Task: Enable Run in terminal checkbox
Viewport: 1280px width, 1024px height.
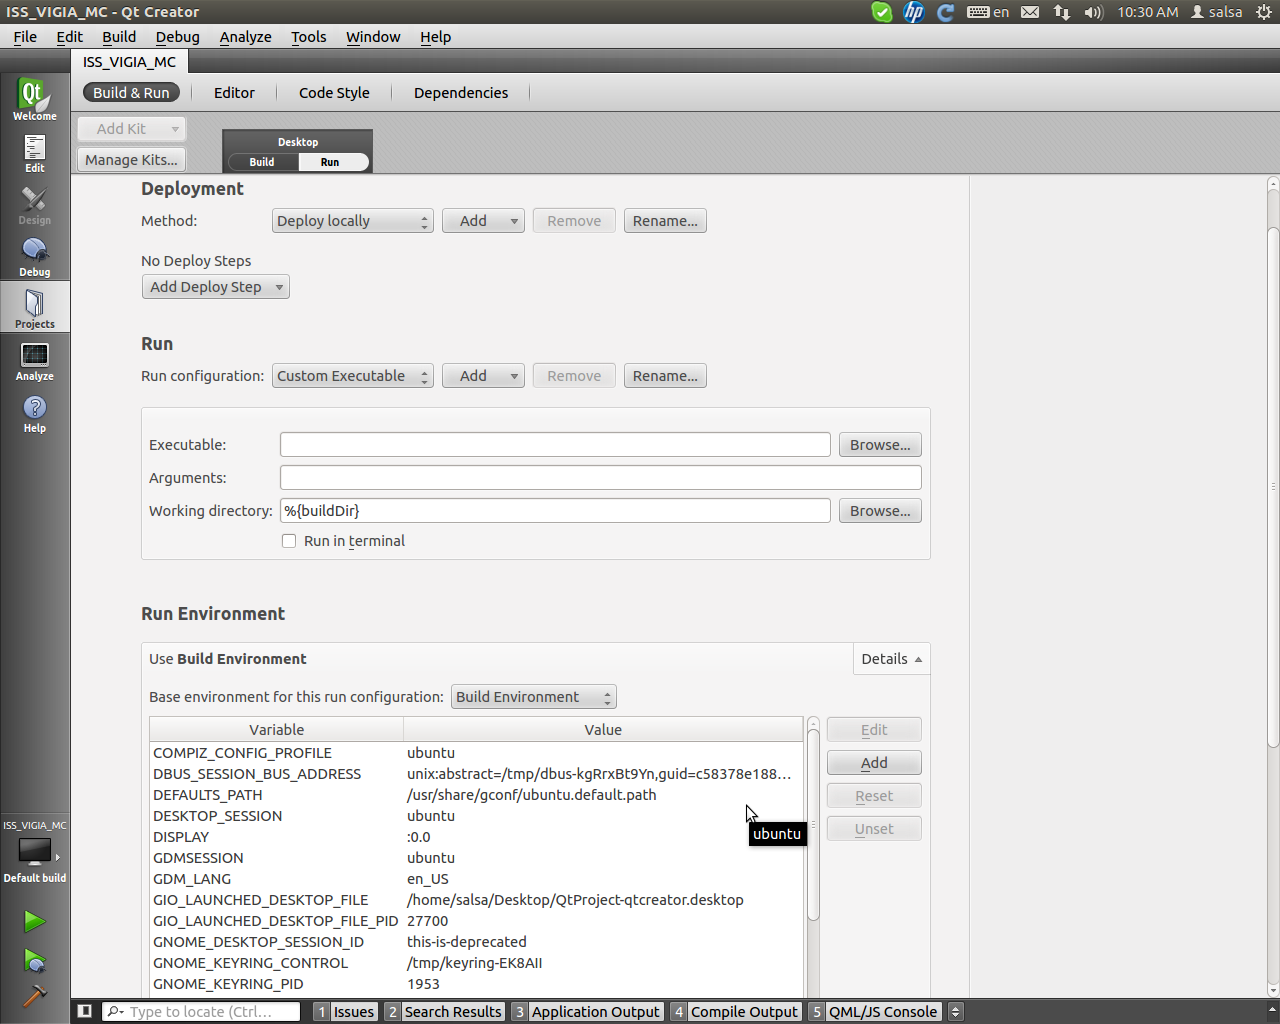Action: (x=289, y=541)
